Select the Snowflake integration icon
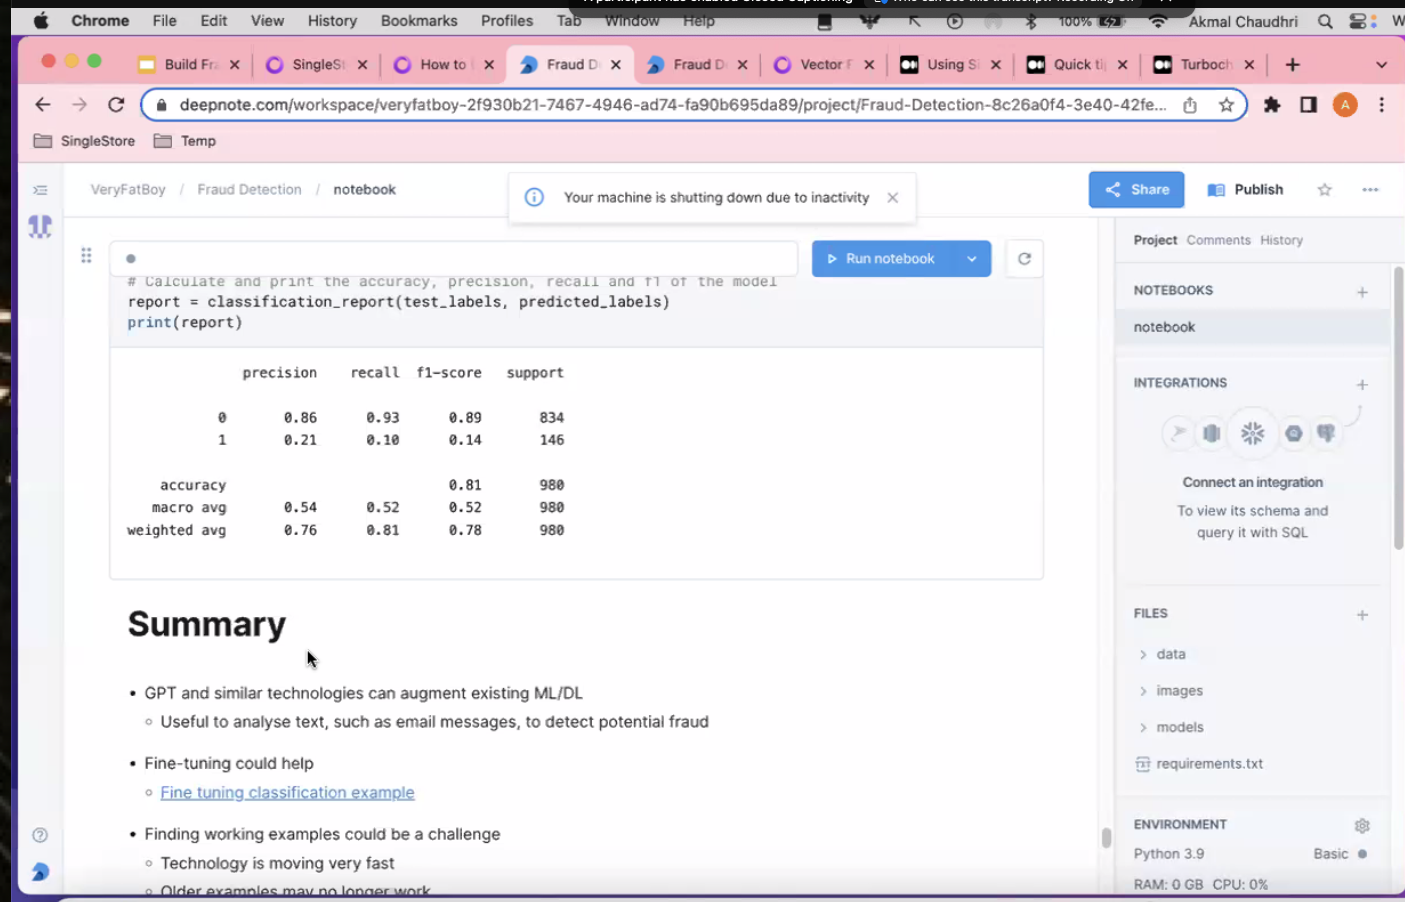 (x=1252, y=433)
